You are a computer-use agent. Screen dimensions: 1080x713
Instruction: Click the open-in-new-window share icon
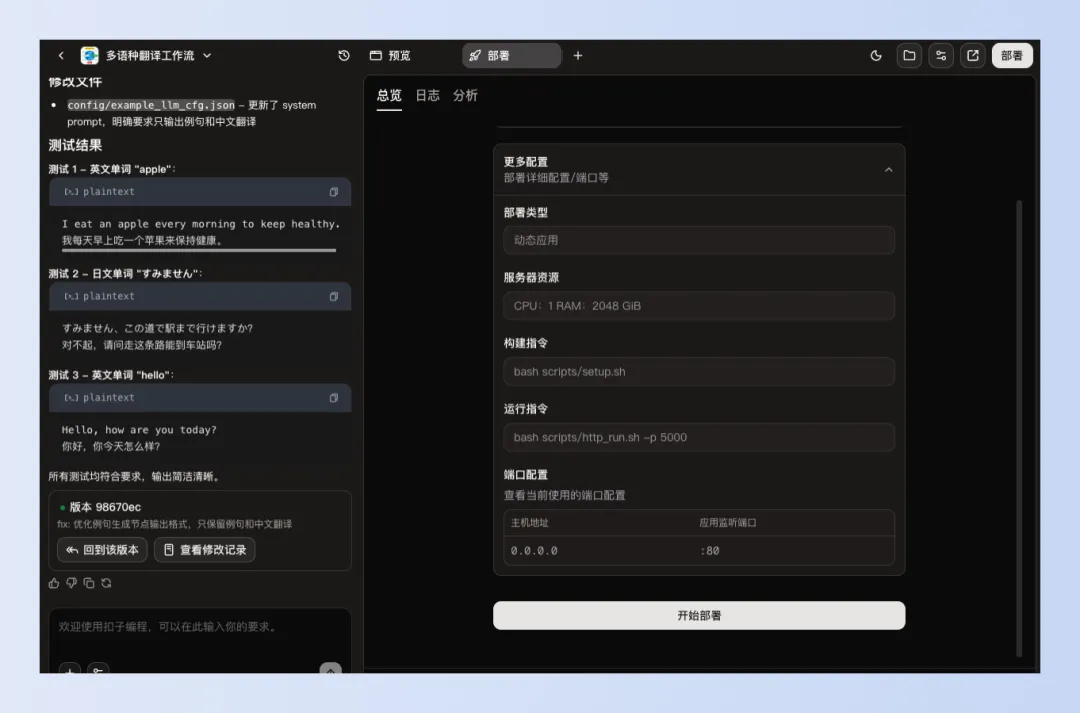[x=973, y=56]
